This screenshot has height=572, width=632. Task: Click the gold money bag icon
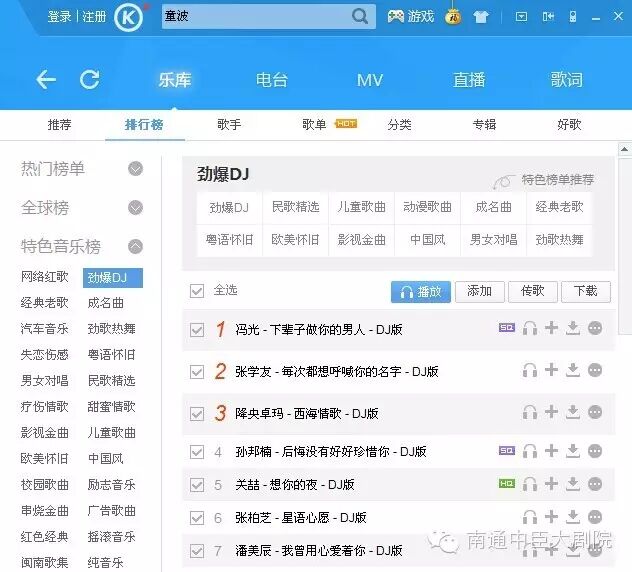(453, 17)
